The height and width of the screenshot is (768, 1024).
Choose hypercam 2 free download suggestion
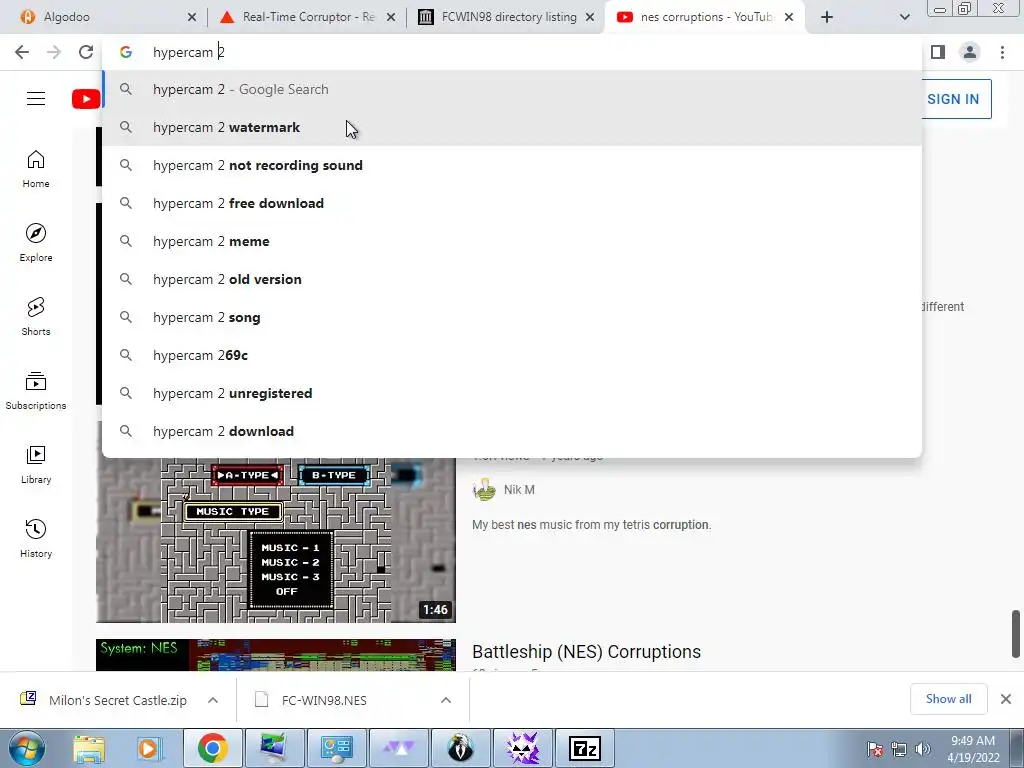click(512, 203)
